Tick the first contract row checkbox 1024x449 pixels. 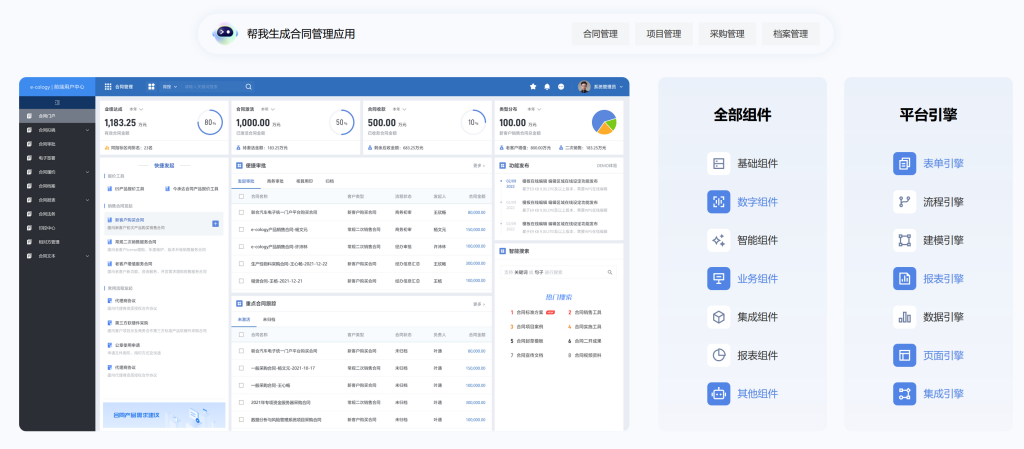tap(241, 212)
